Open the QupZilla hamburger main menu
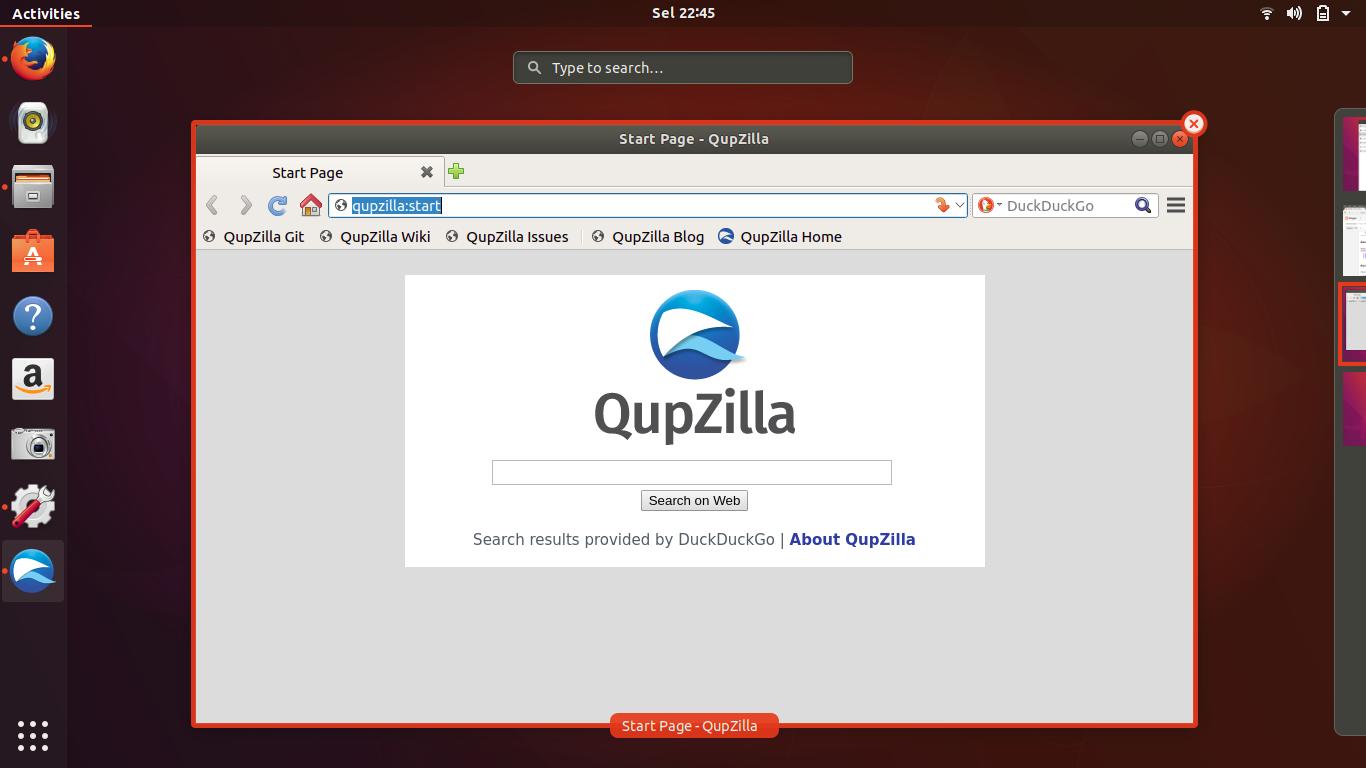The width and height of the screenshot is (1366, 768). [1176, 205]
